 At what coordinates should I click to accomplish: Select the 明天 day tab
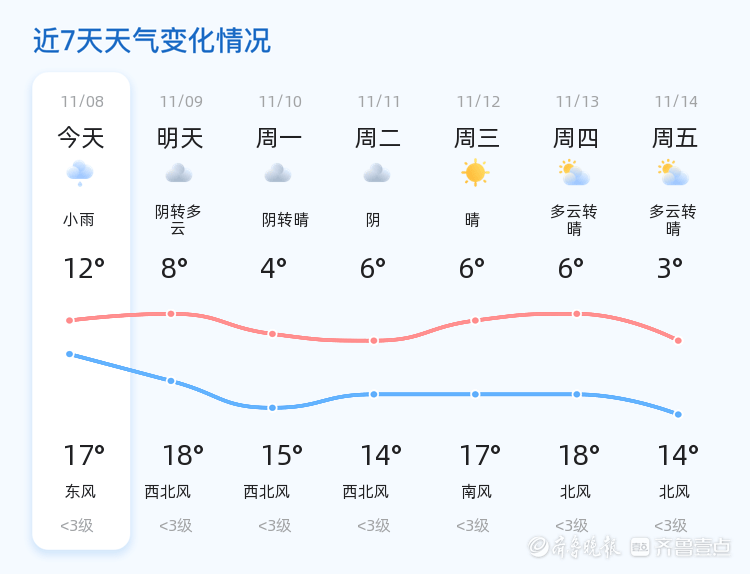(x=180, y=138)
